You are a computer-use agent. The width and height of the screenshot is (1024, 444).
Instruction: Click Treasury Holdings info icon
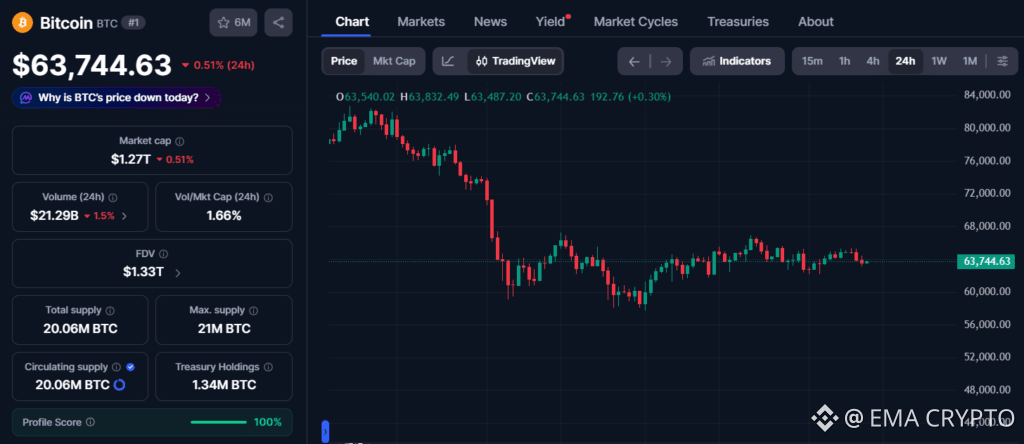(x=269, y=368)
